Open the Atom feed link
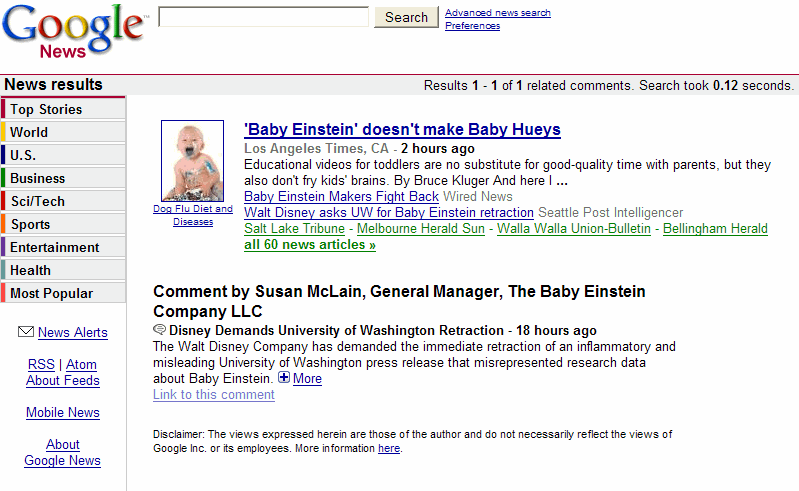Viewport: 799px width, 491px height. tap(81, 365)
